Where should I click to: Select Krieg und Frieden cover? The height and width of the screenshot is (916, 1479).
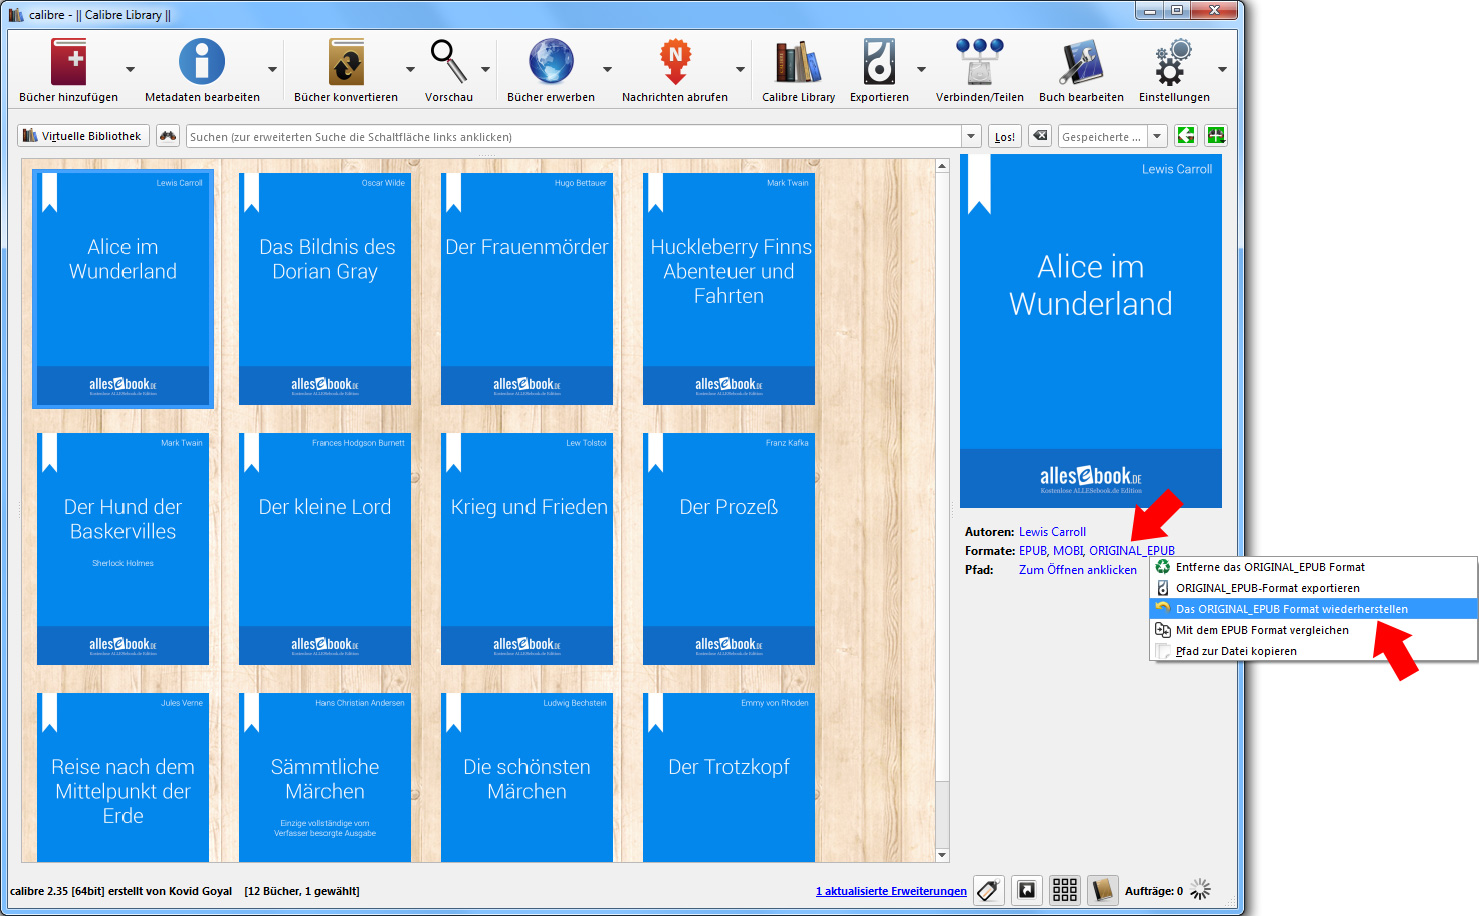point(527,549)
